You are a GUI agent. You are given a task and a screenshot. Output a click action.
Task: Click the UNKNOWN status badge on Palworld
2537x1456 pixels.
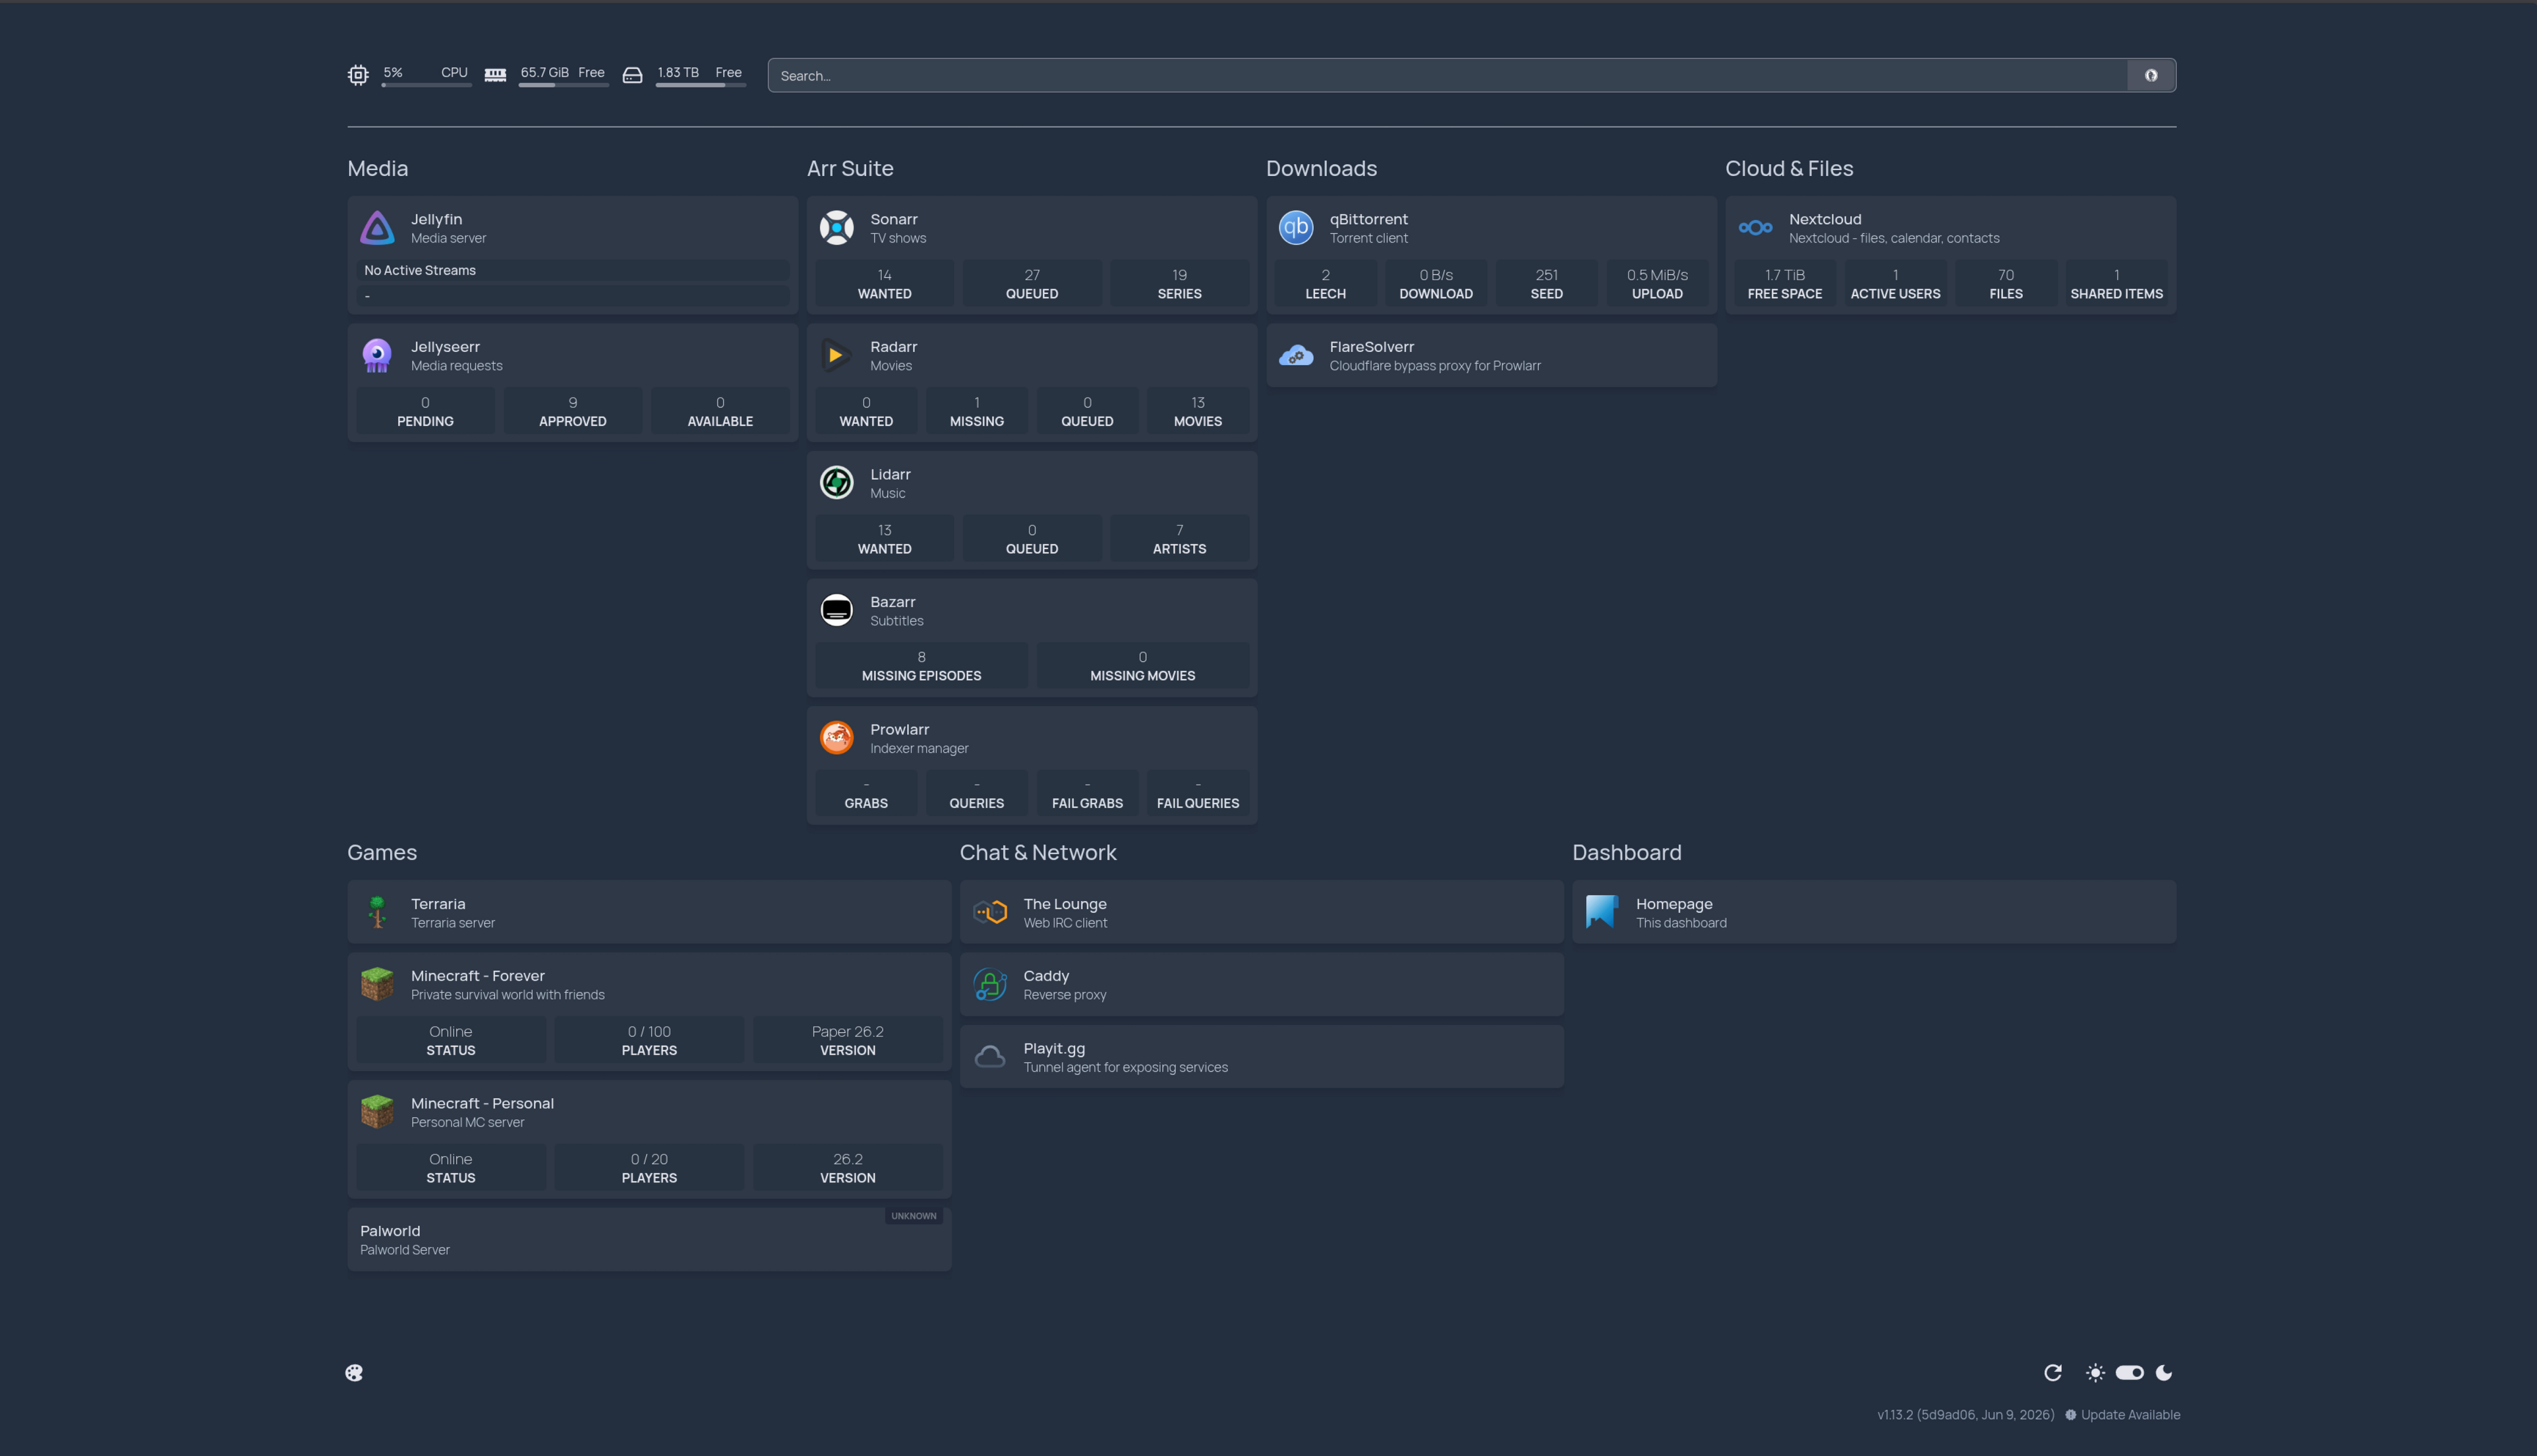click(914, 1216)
